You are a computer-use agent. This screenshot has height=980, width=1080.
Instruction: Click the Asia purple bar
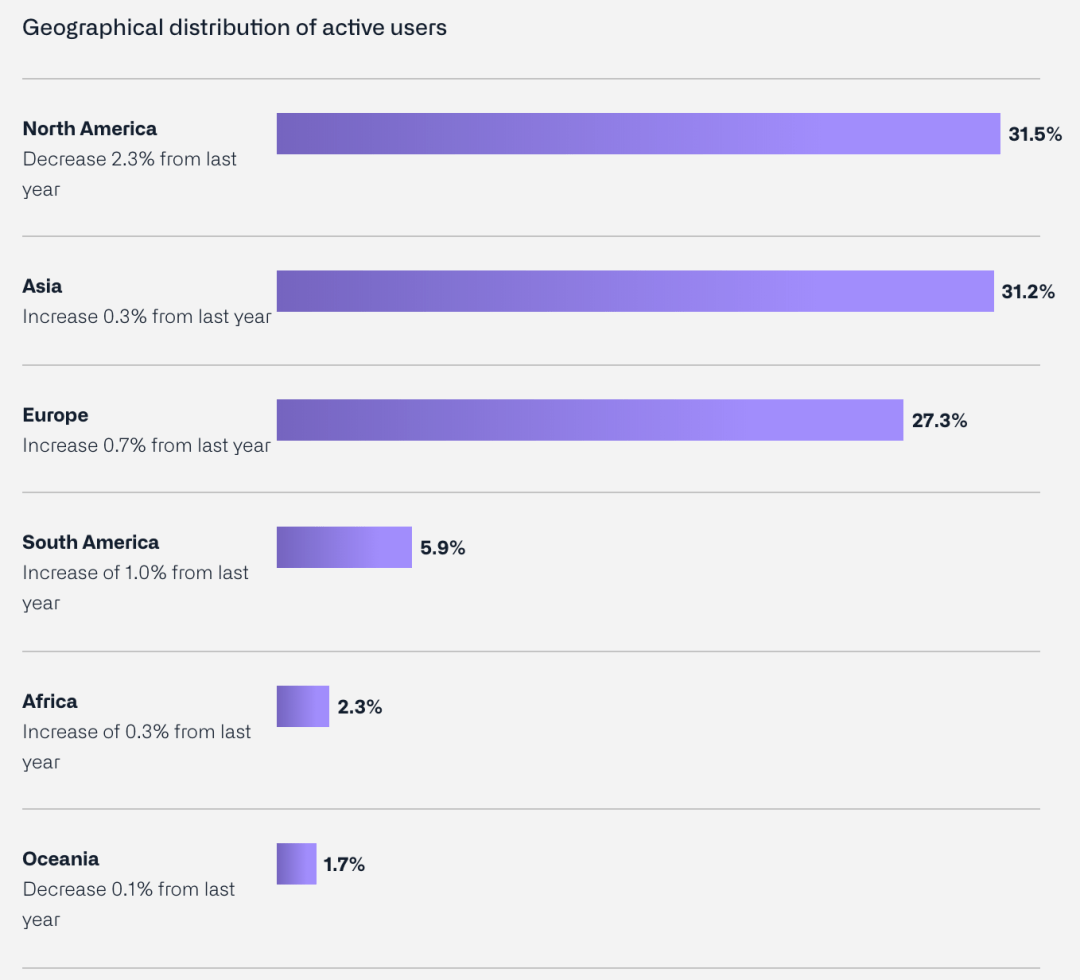(635, 291)
